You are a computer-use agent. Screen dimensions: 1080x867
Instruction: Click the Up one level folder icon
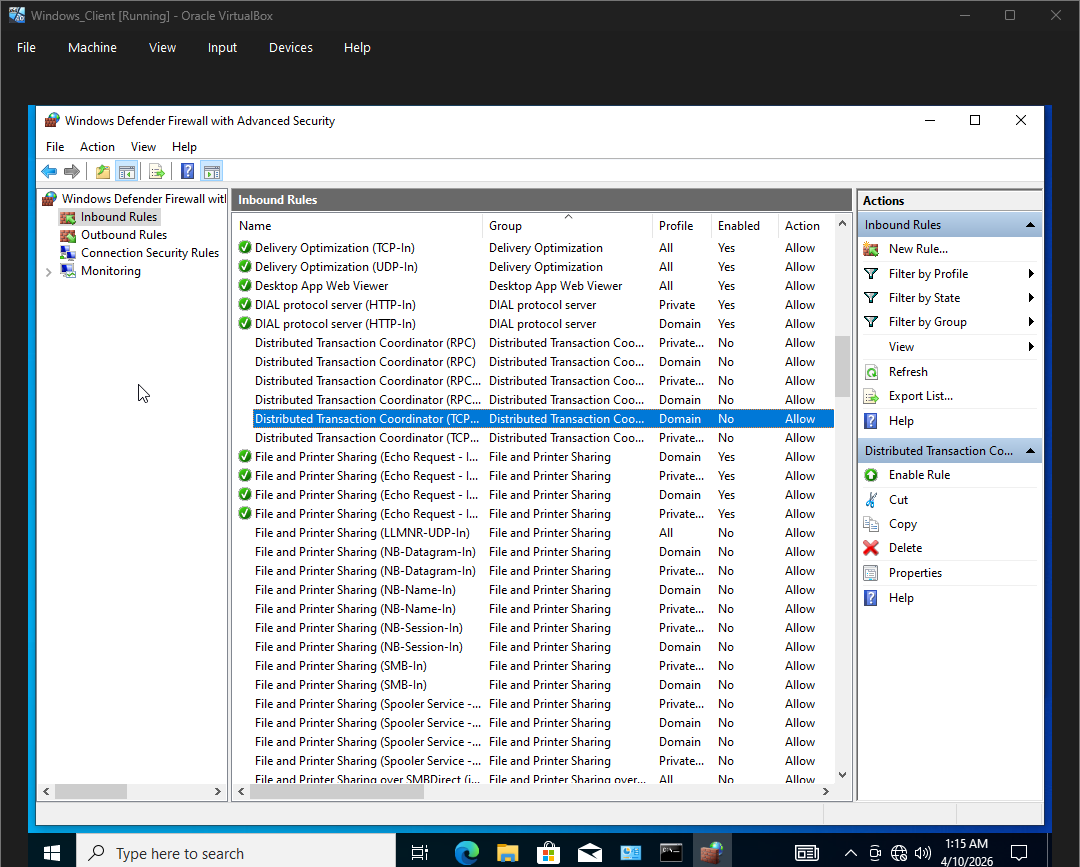[103, 171]
